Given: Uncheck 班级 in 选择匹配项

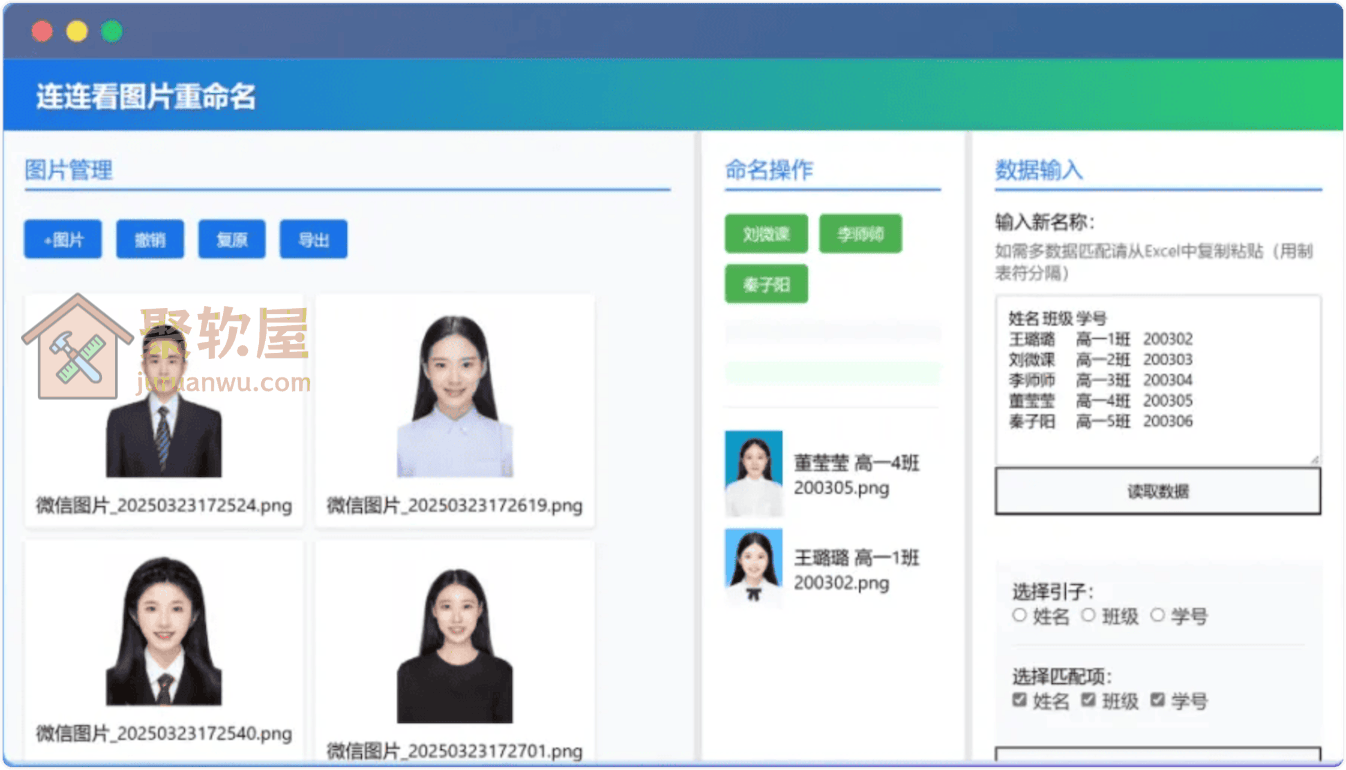Looking at the screenshot, I should coord(1087,700).
